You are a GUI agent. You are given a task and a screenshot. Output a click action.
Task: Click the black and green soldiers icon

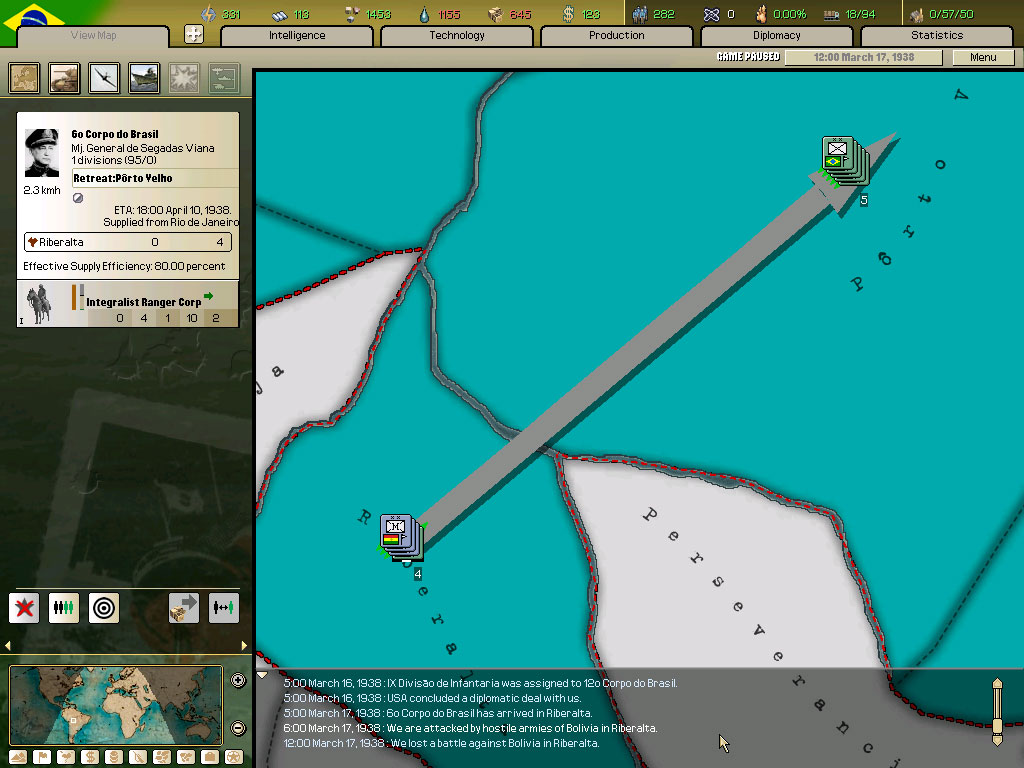point(64,607)
